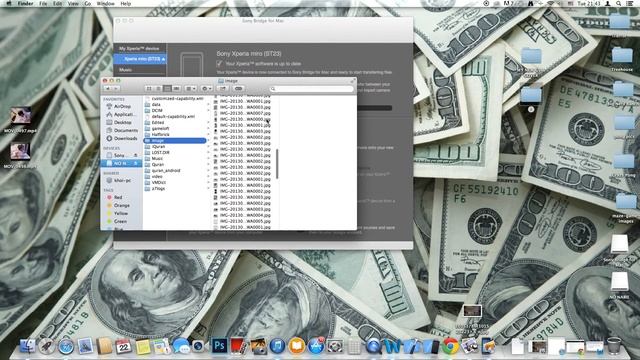The height and width of the screenshot is (360, 640).
Task: Select AirDrop in Finder sidebar
Action: click(122, 106)
